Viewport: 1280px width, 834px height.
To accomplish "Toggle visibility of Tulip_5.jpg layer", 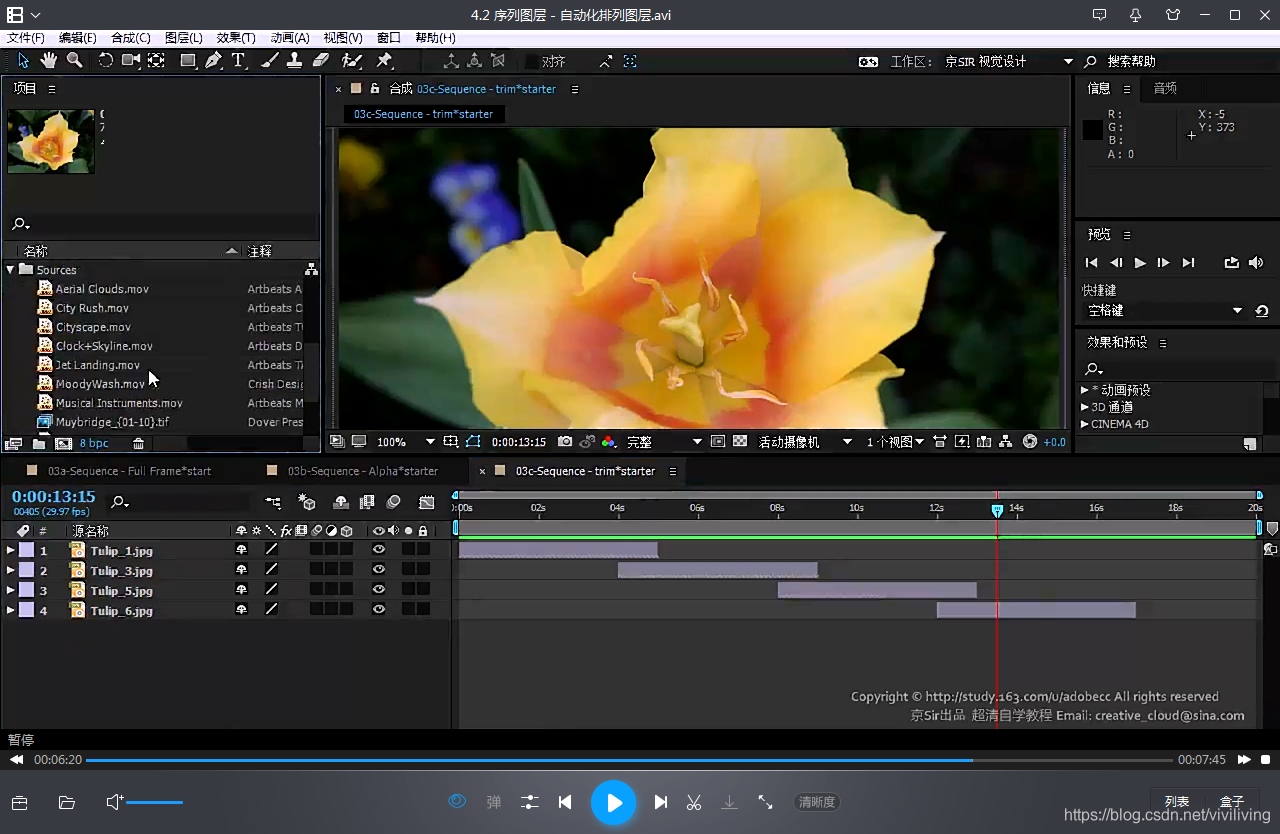I will click(378, 590).
